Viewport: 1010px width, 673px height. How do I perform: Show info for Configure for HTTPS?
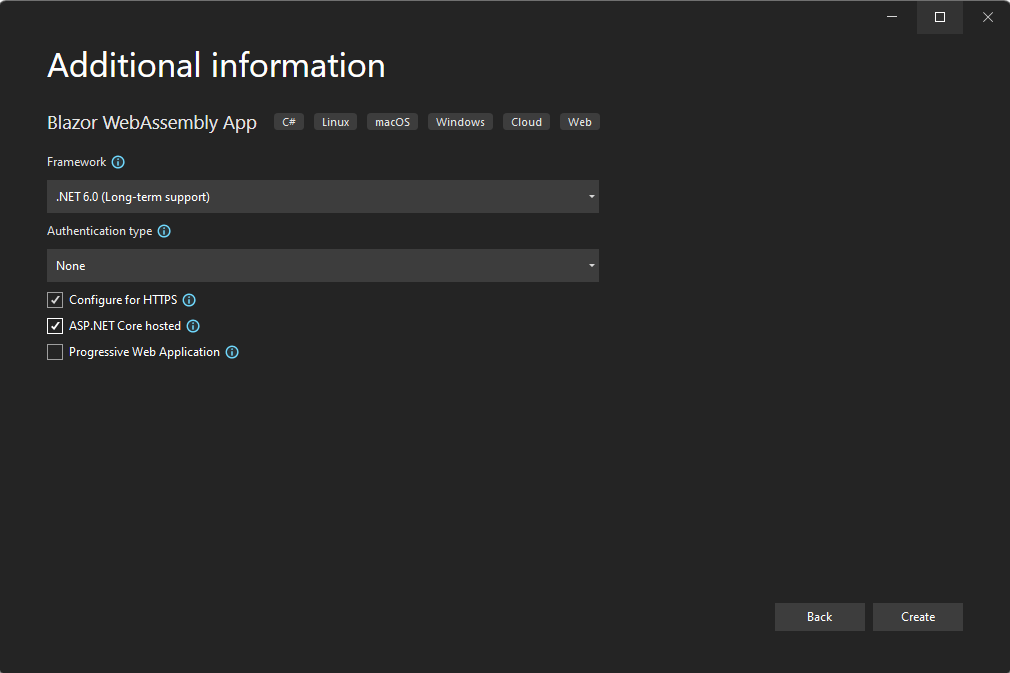[x=189, y=300]
